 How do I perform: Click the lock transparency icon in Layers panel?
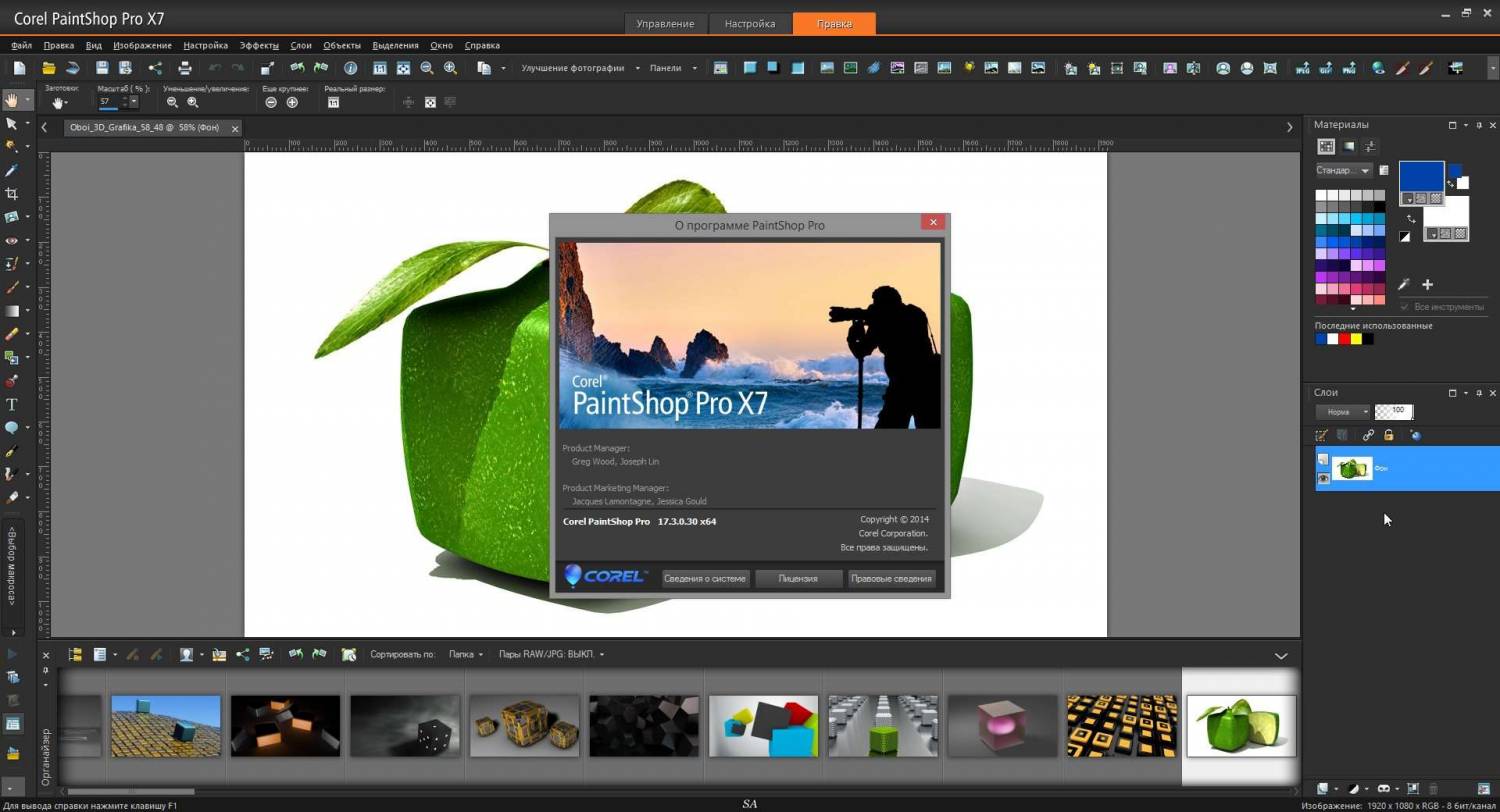1389,435
